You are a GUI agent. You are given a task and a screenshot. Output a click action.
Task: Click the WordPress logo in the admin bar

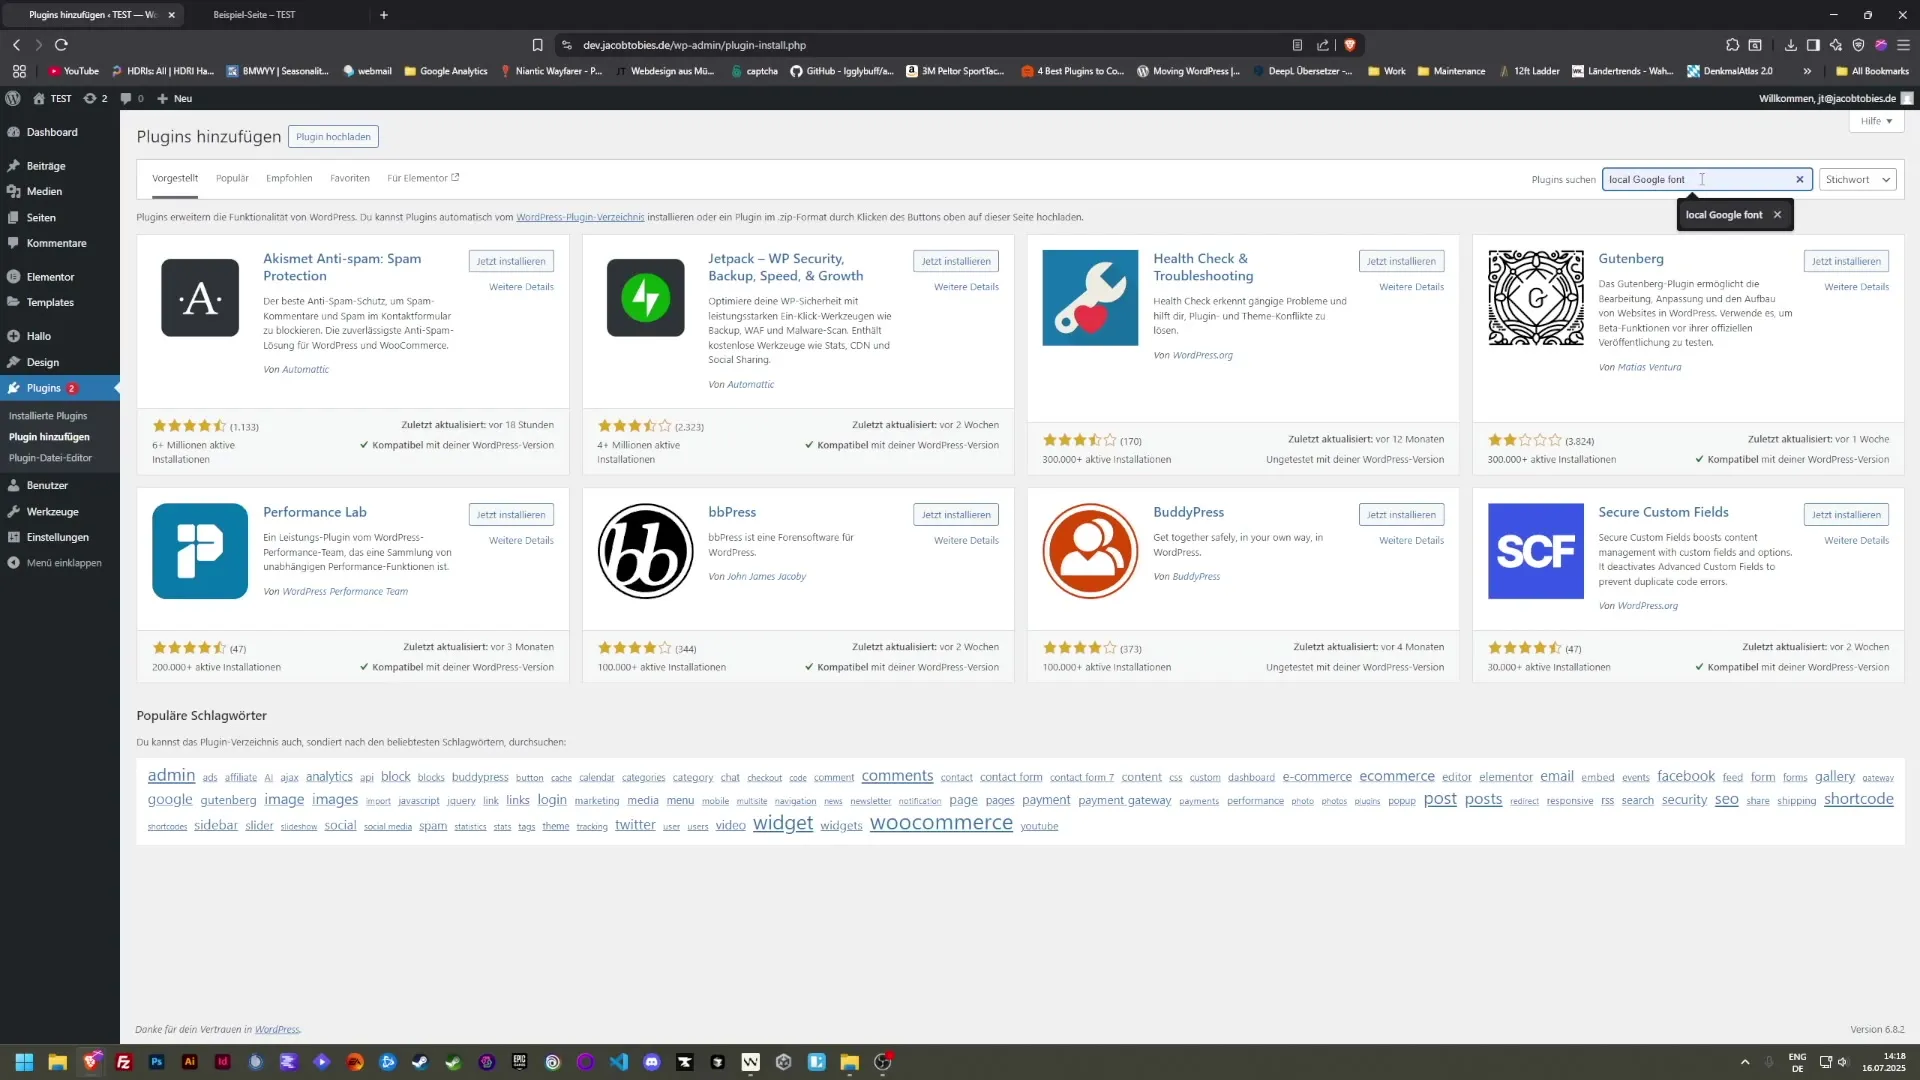tap(13, 98)
